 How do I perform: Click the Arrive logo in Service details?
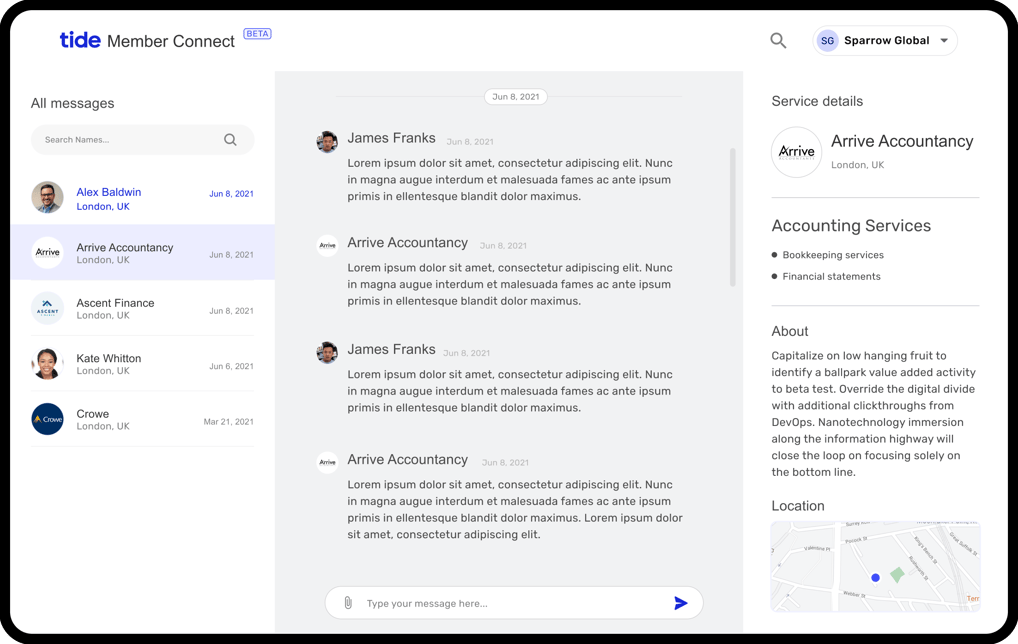click(x=797, y=152)
